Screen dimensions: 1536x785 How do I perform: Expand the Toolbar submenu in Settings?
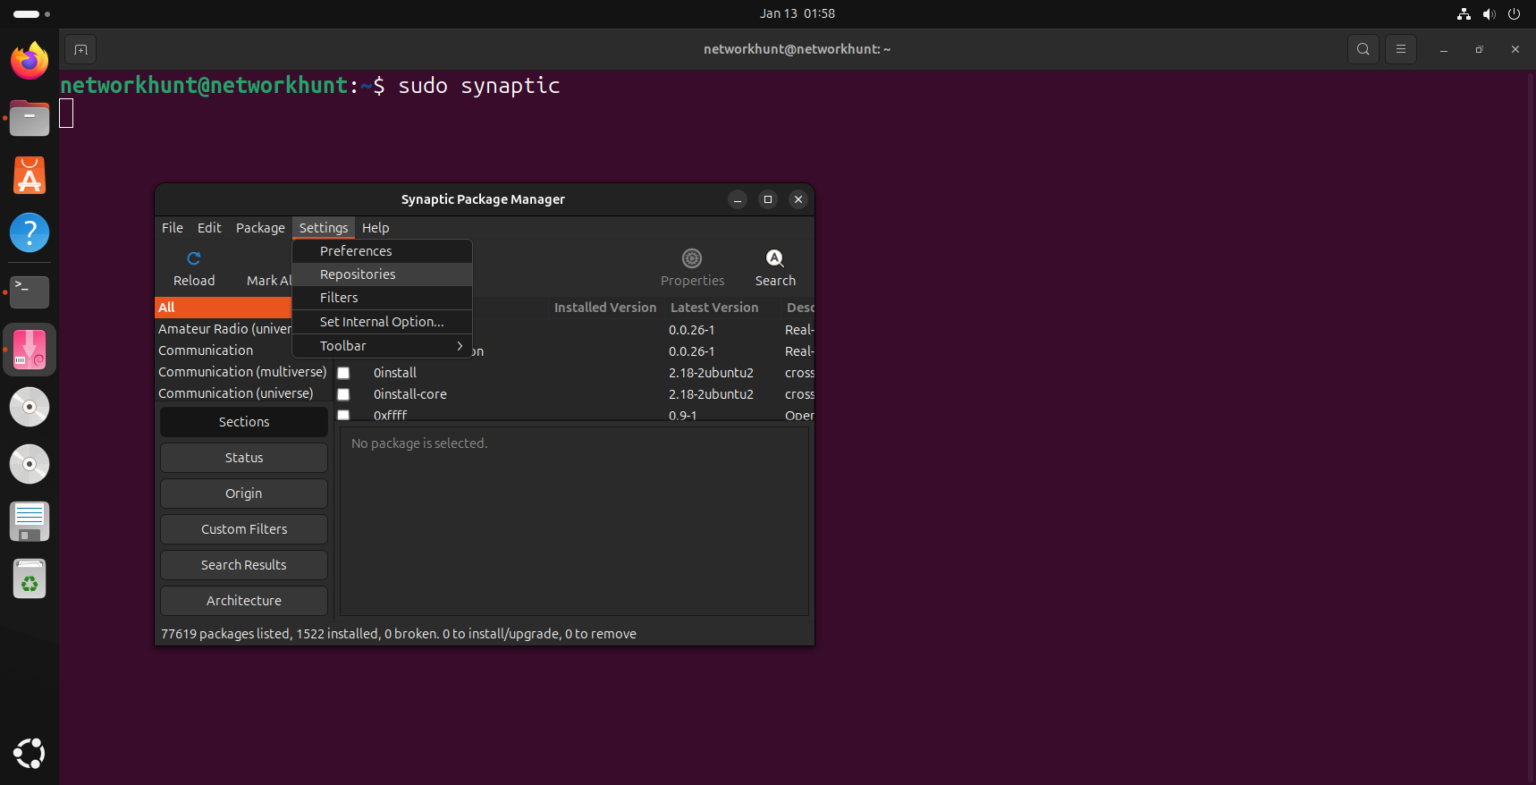(x=382, y=345)
